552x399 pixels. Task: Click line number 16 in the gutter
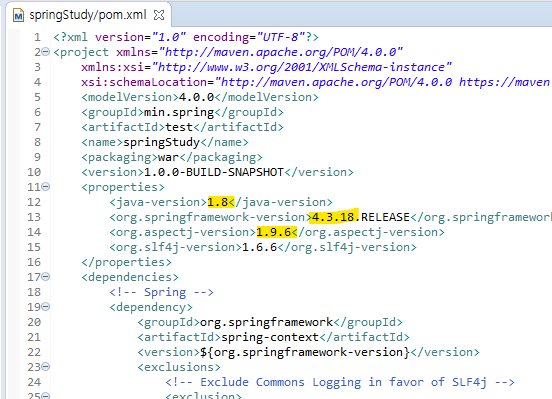[34, 262]
